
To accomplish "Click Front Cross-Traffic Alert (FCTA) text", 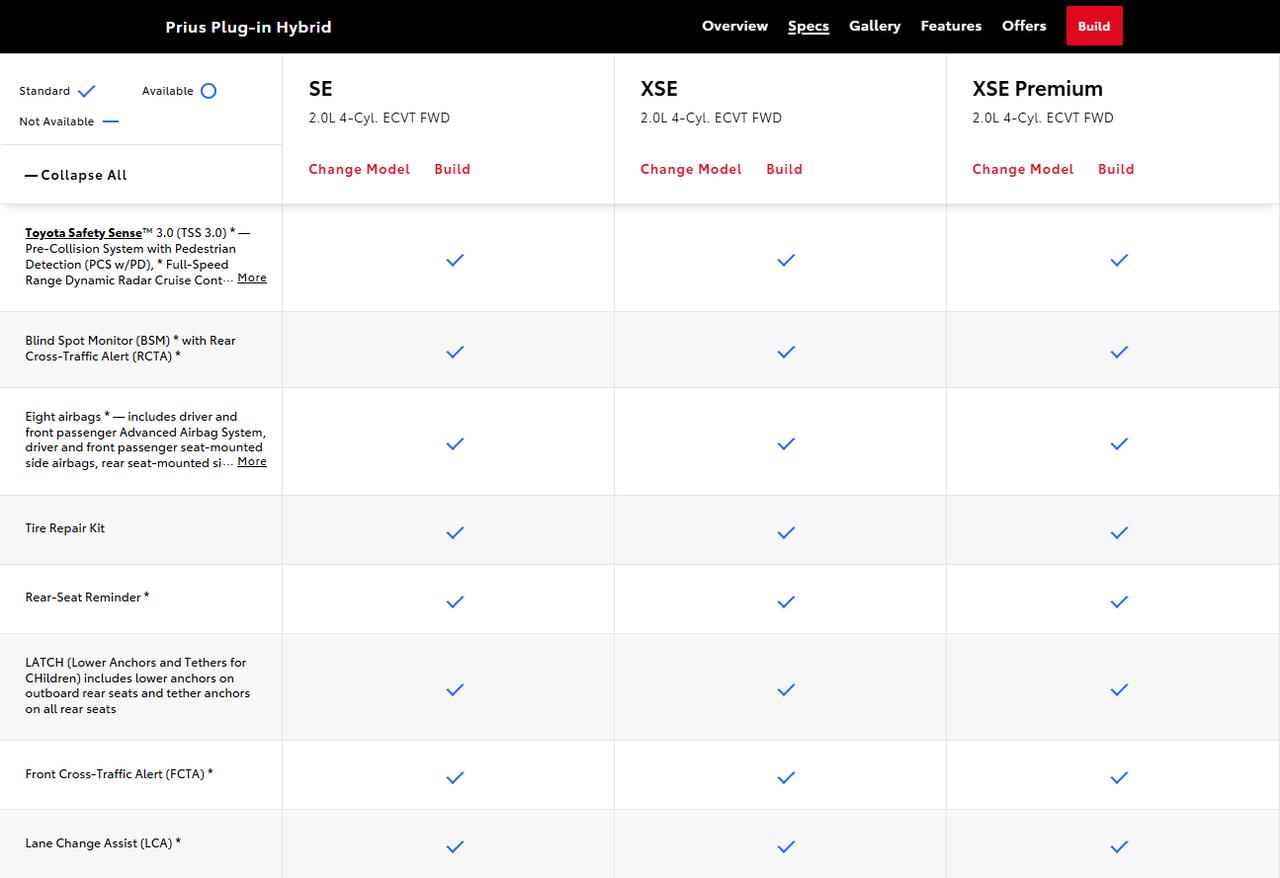I will 119,774.
